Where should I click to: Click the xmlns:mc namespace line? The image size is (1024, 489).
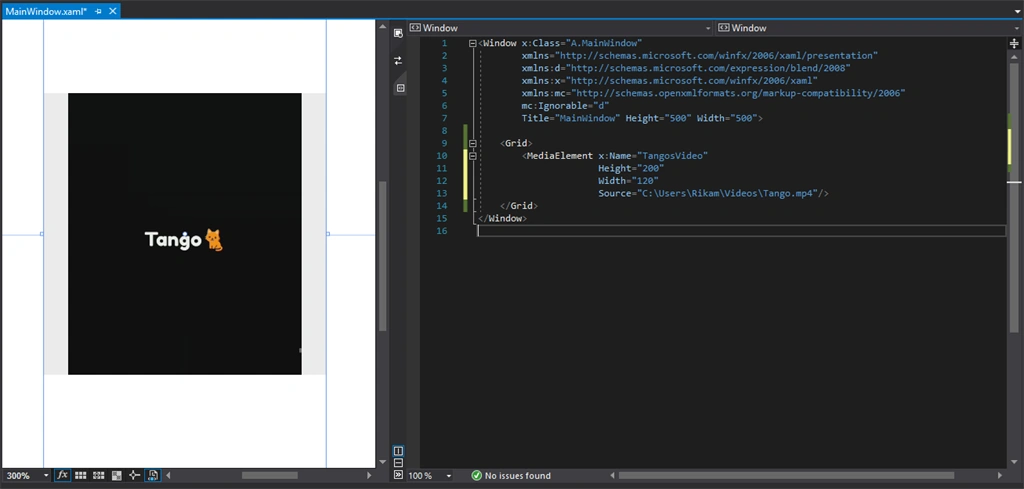pos(713,93)
